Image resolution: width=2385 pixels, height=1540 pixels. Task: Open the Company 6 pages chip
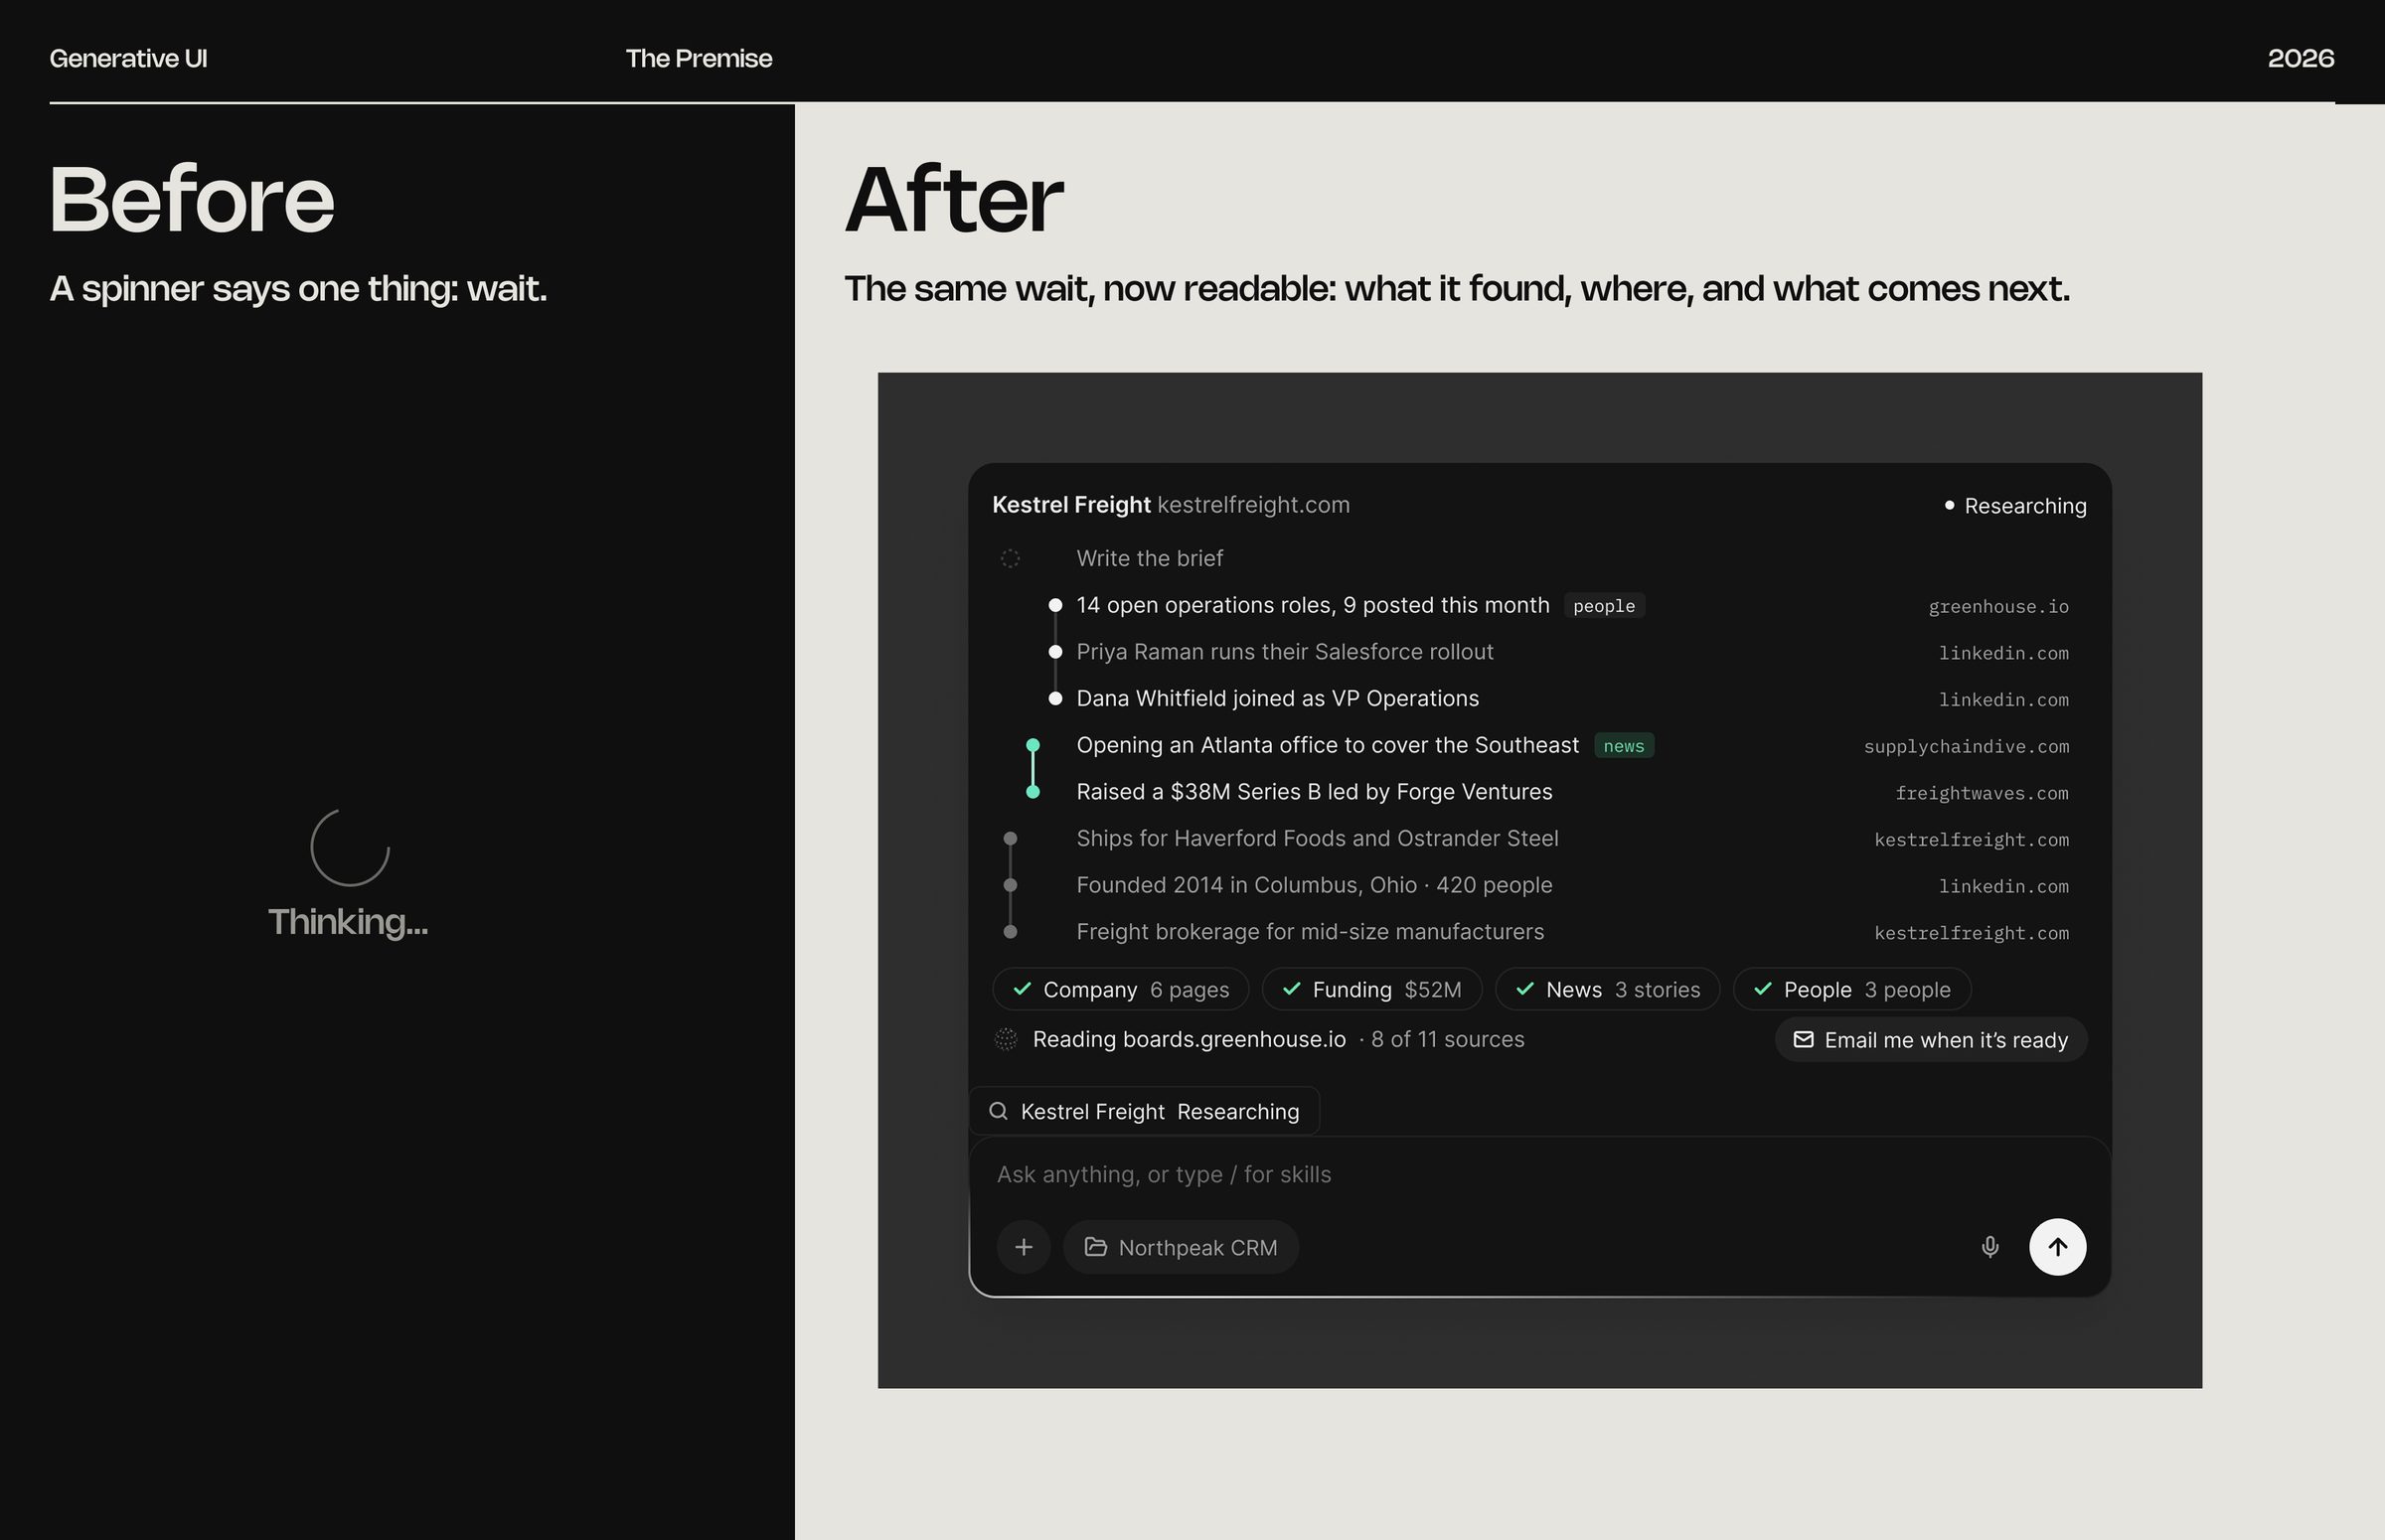(x=1120, y=989)
